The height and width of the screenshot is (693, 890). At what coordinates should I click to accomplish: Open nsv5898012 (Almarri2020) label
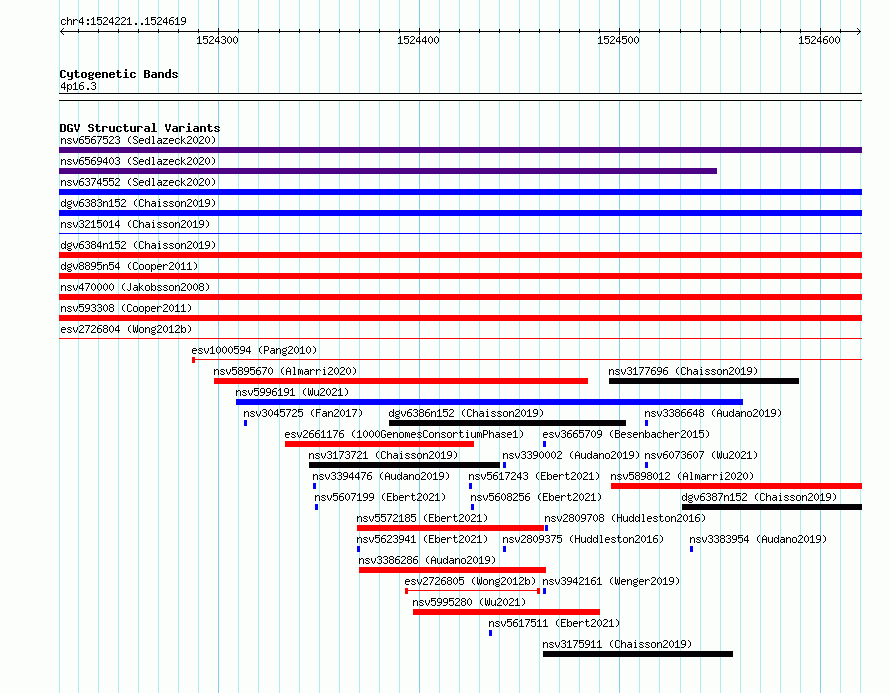click(682, 476)
